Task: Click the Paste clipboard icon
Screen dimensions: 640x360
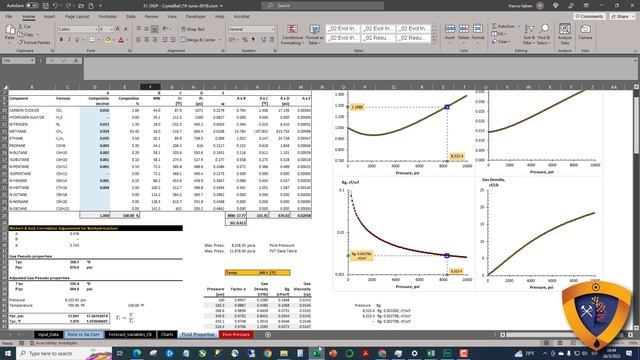Action: point(10,30)
